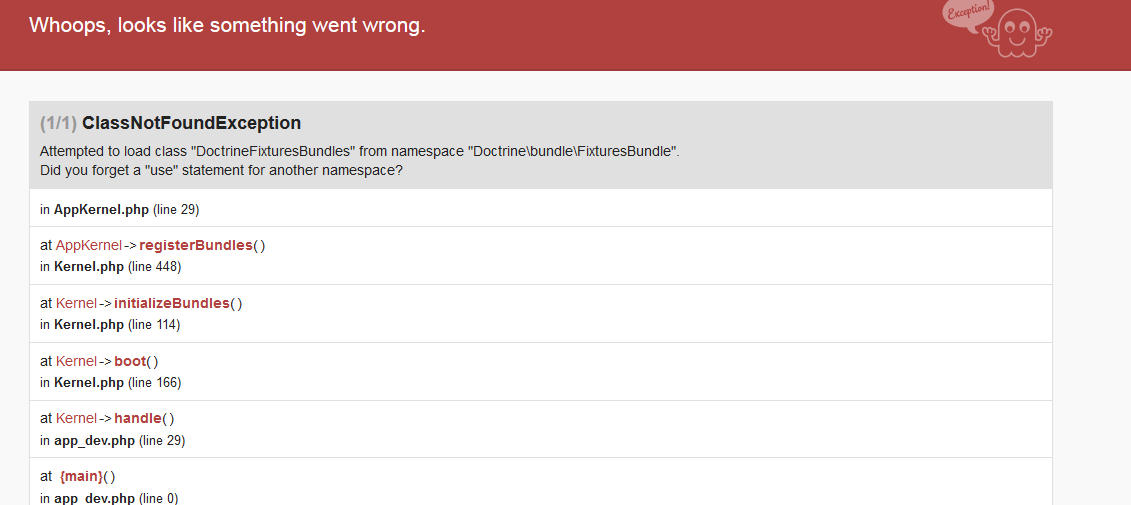Select the Kernel link before handle

[x=76, y=418]
